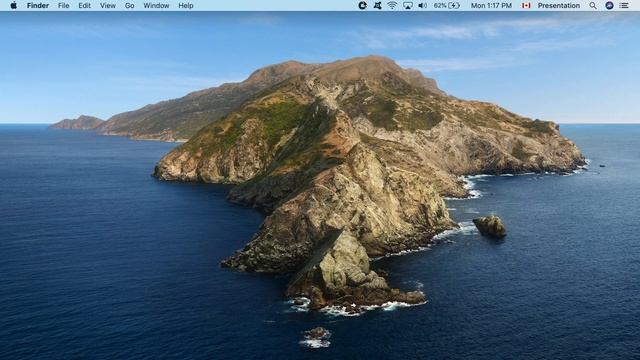640x360 pixels.
Task: Open the Apple menu
Action: 13,5
